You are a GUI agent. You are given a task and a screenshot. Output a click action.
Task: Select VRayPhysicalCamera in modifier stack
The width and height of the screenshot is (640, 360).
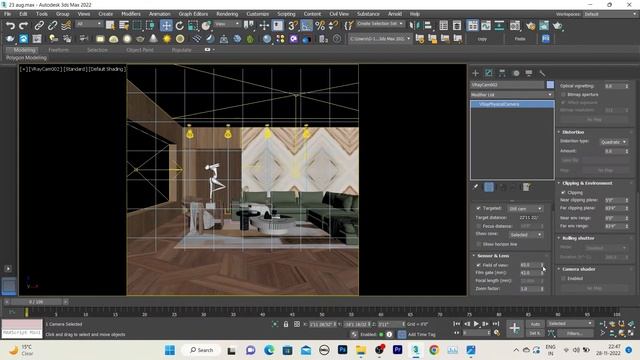(x=512, y=104)
